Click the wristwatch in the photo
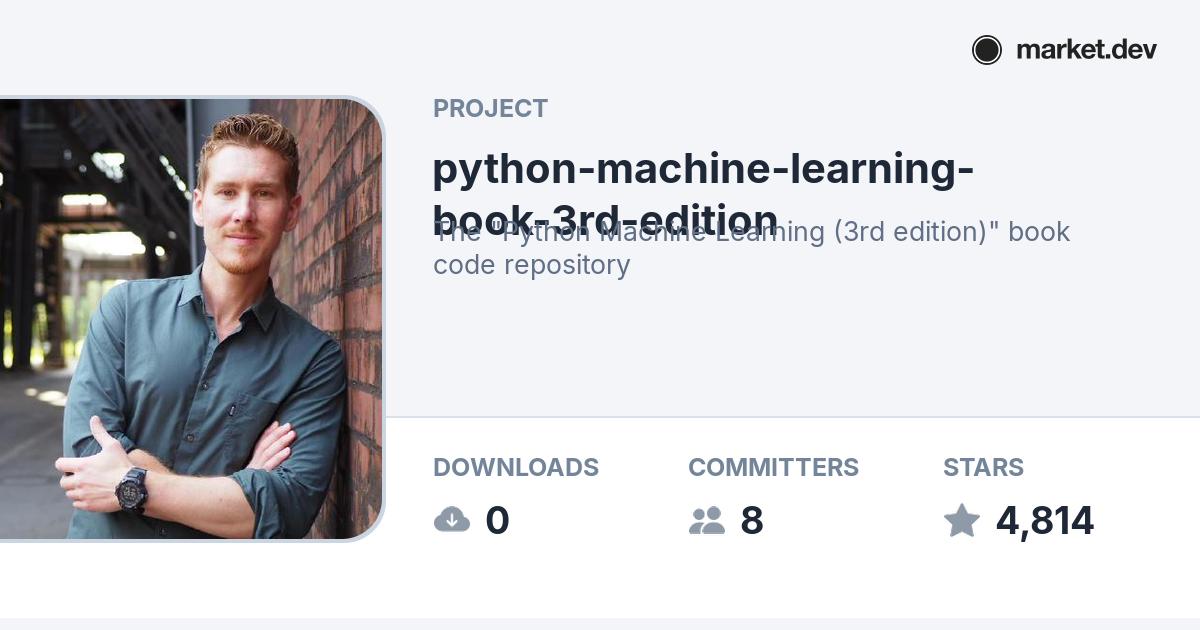1200x630 pixels. pos(131,489)
